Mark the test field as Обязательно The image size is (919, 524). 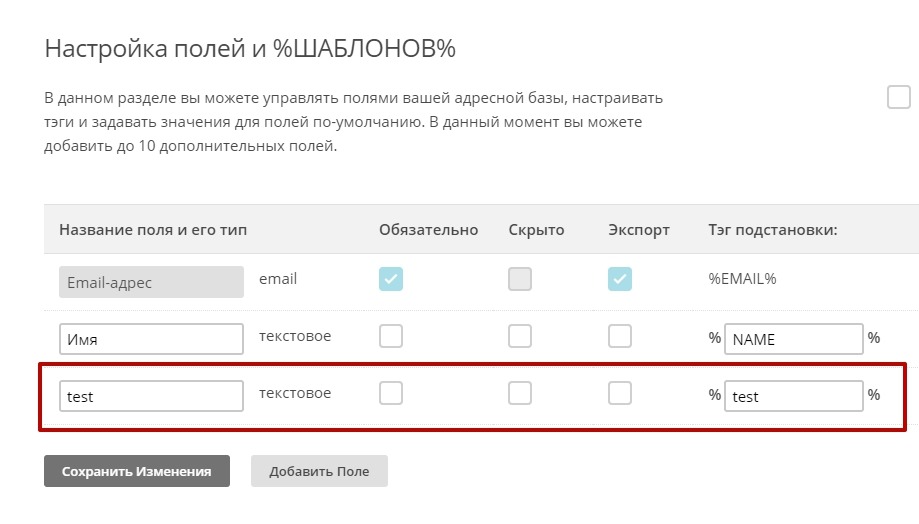(391, 394)
